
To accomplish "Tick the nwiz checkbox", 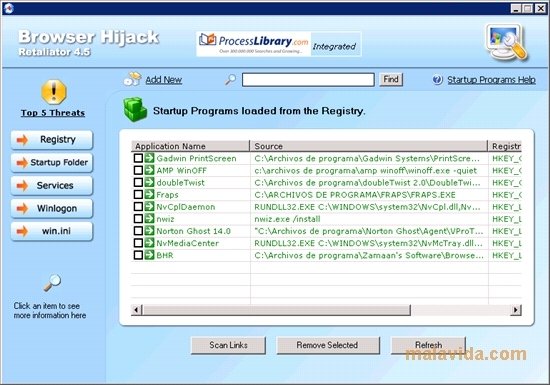I will [x=138, y=219].
